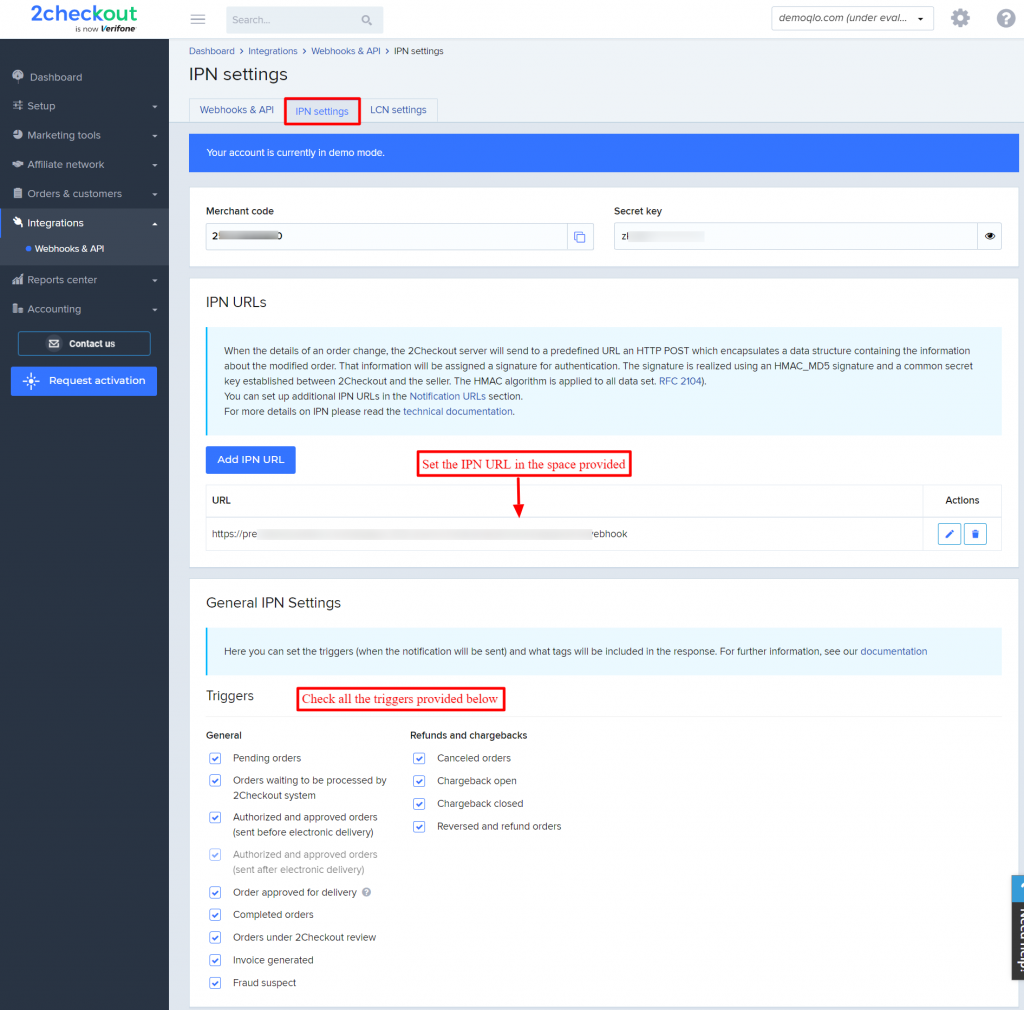The height and width of the screenshot is (1010, 1024).
Task: Toggle Completed orders checkbox
Action: [x=215, y=915]
